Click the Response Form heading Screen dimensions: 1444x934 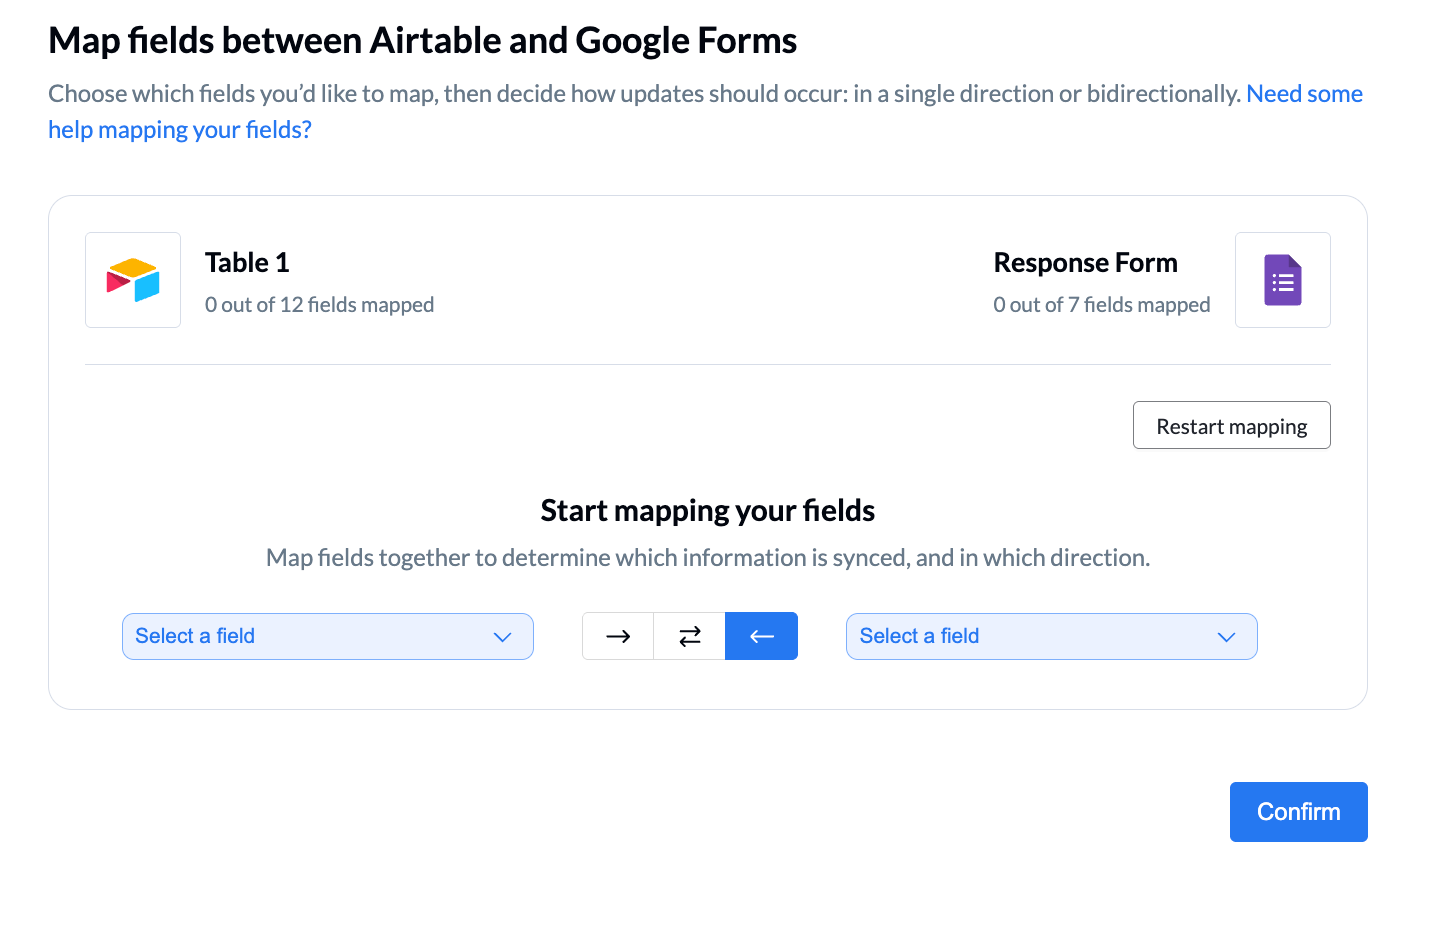point(1086,262)
